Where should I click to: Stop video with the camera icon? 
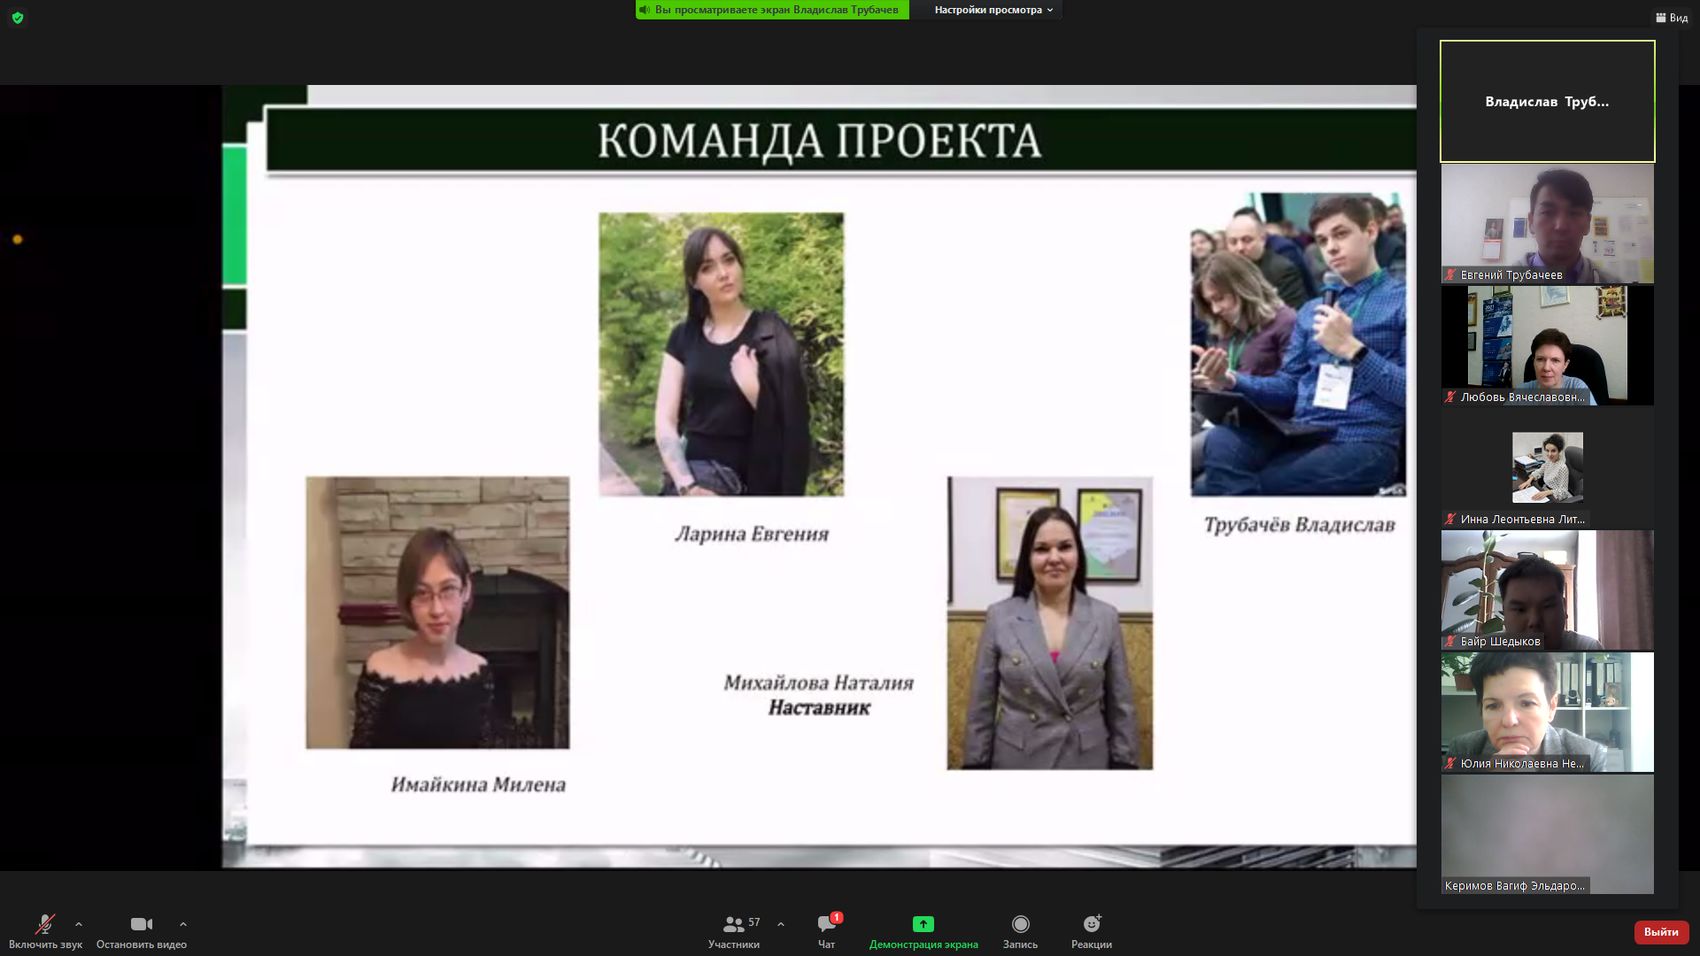click(141, 924)
